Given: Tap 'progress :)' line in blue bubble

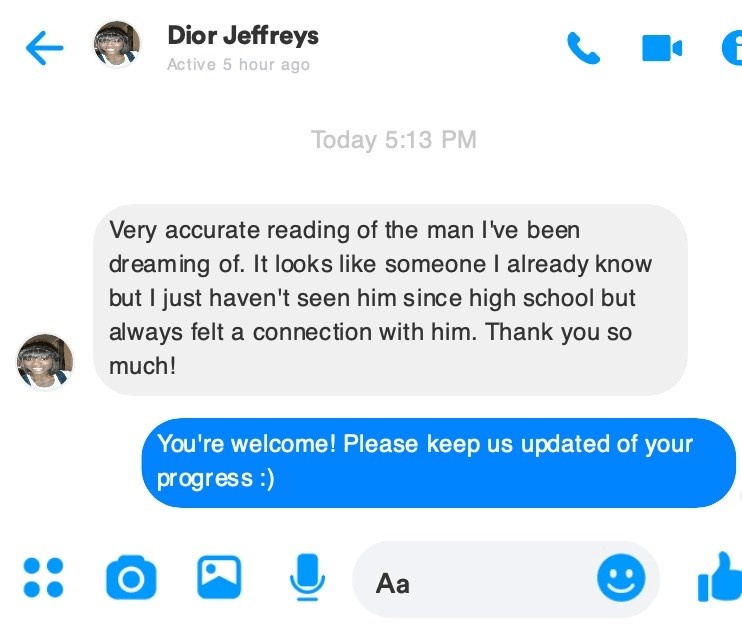Looking at the screenshot, I should point(216,478).
